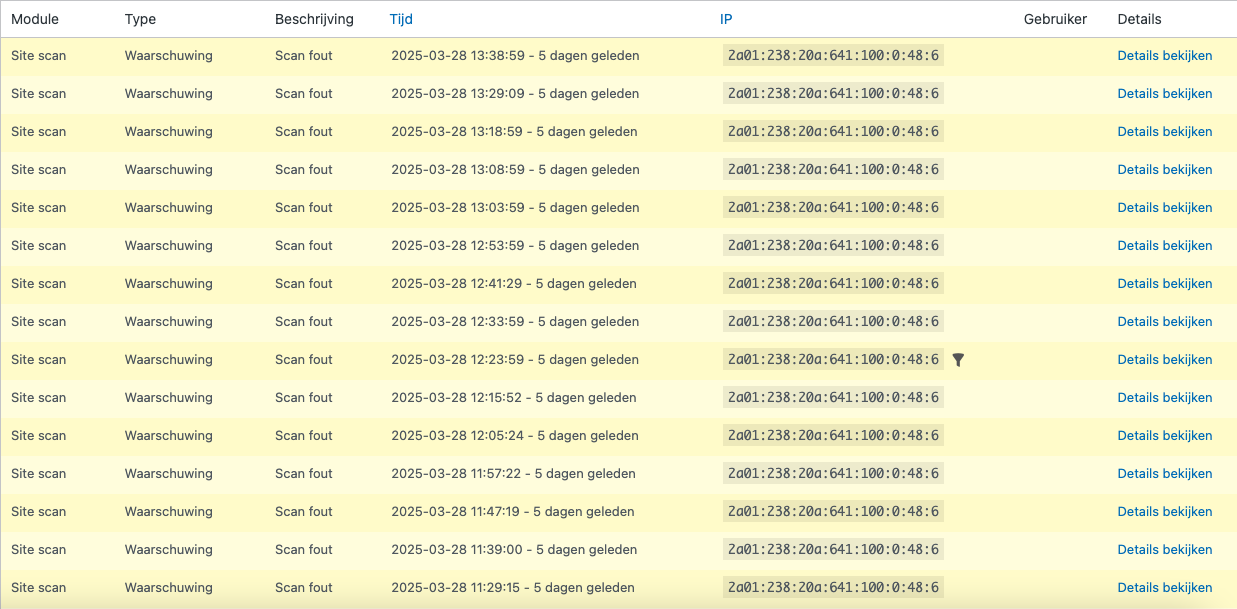View details of the 13:29:09 scan error

[1164, 94]
